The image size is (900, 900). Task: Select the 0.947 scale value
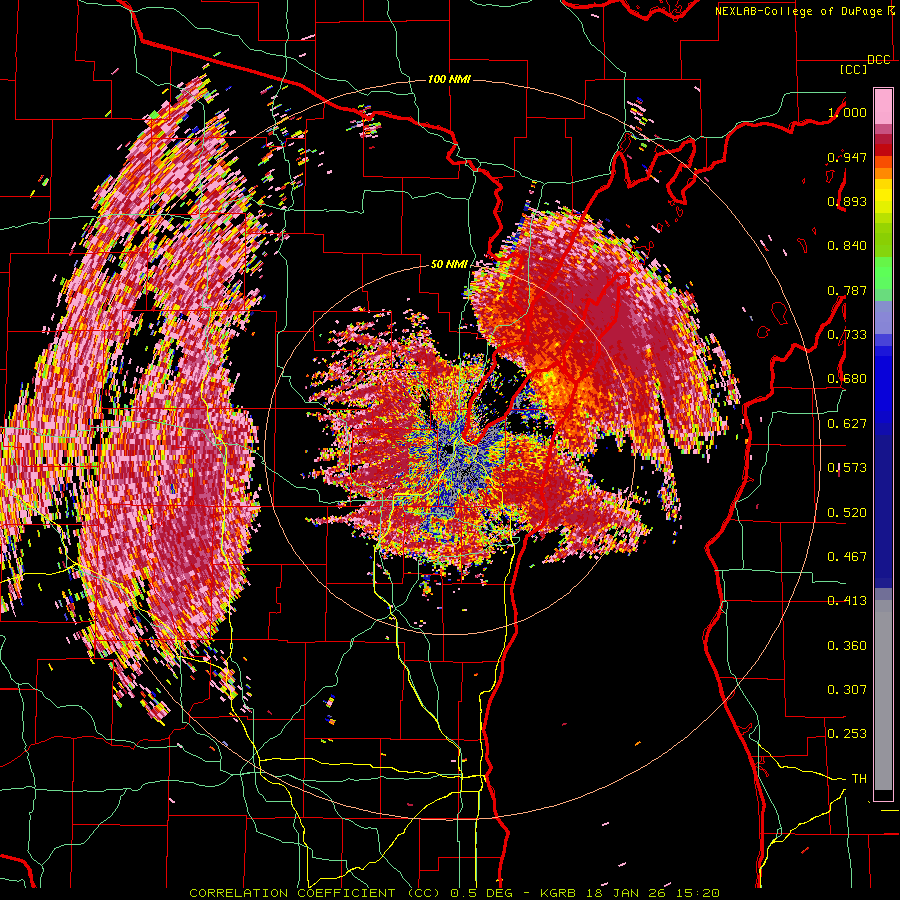click(x=847, y=157)
